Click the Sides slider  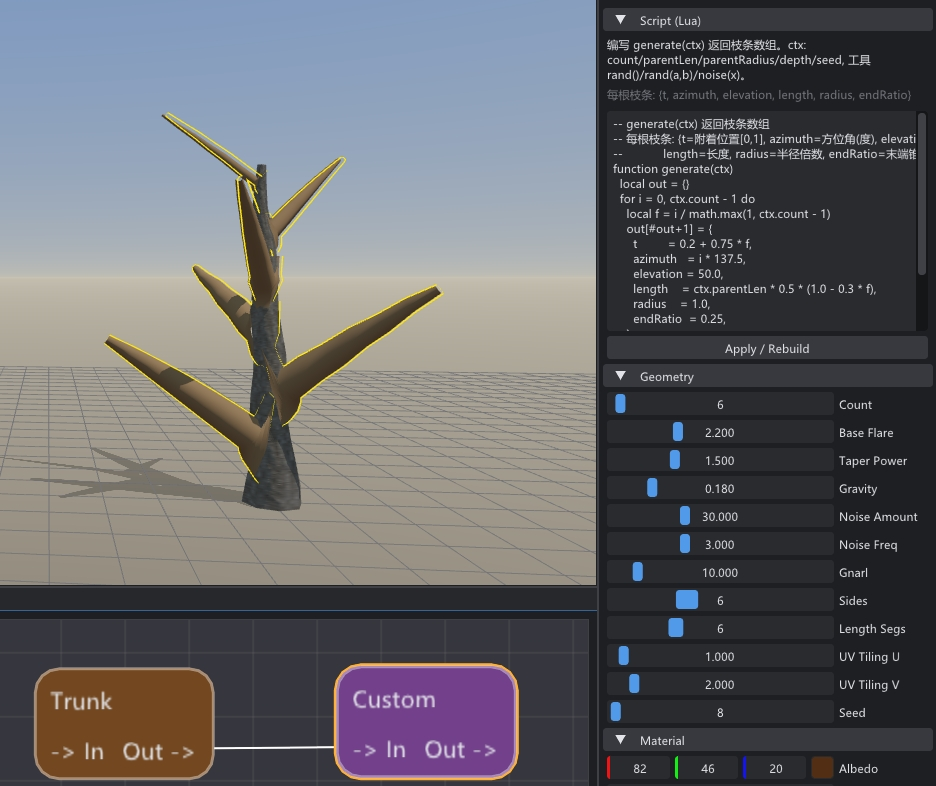tap(720, 600)
